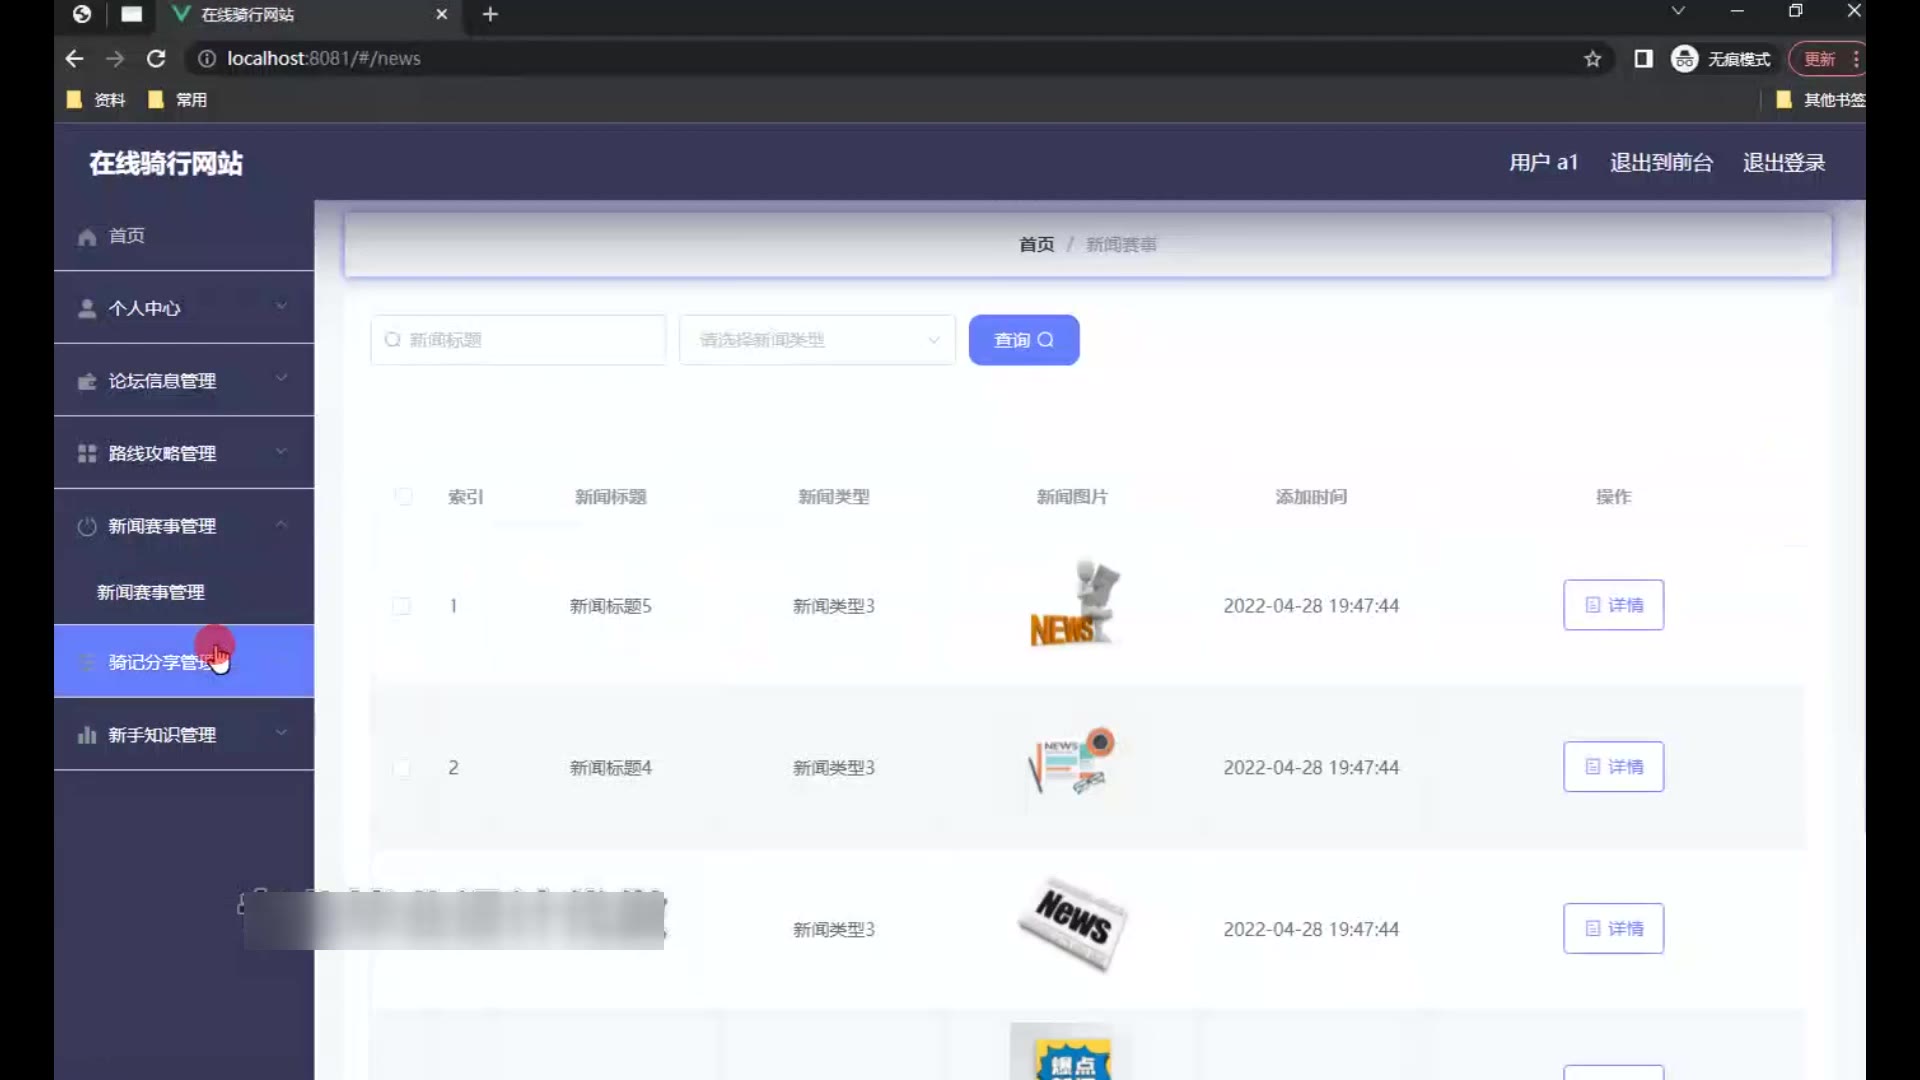Click the grid icon for 路线攻略管理

click(87, 454)
